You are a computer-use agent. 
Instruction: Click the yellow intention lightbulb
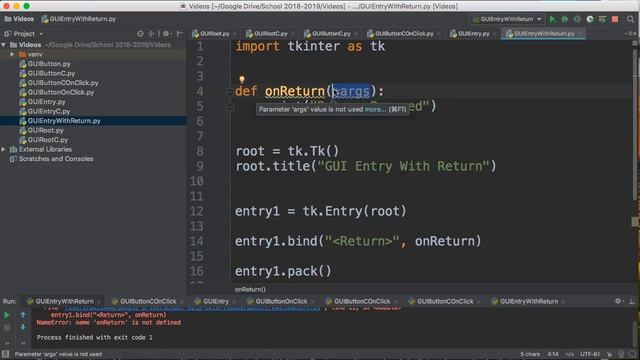click(x=242, y=79)
